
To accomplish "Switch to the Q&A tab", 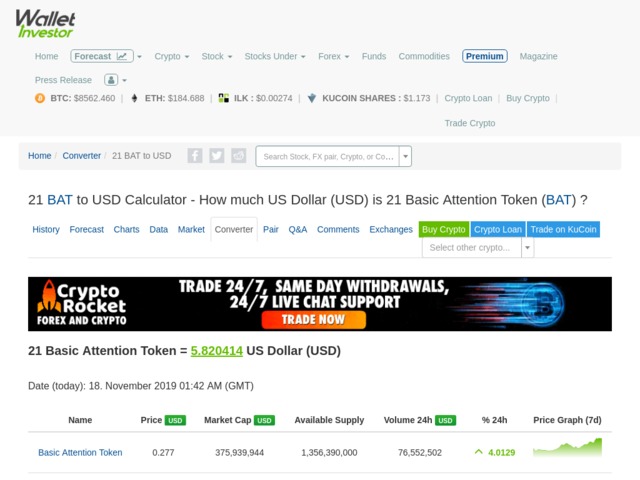I will [x=298, y=229].
